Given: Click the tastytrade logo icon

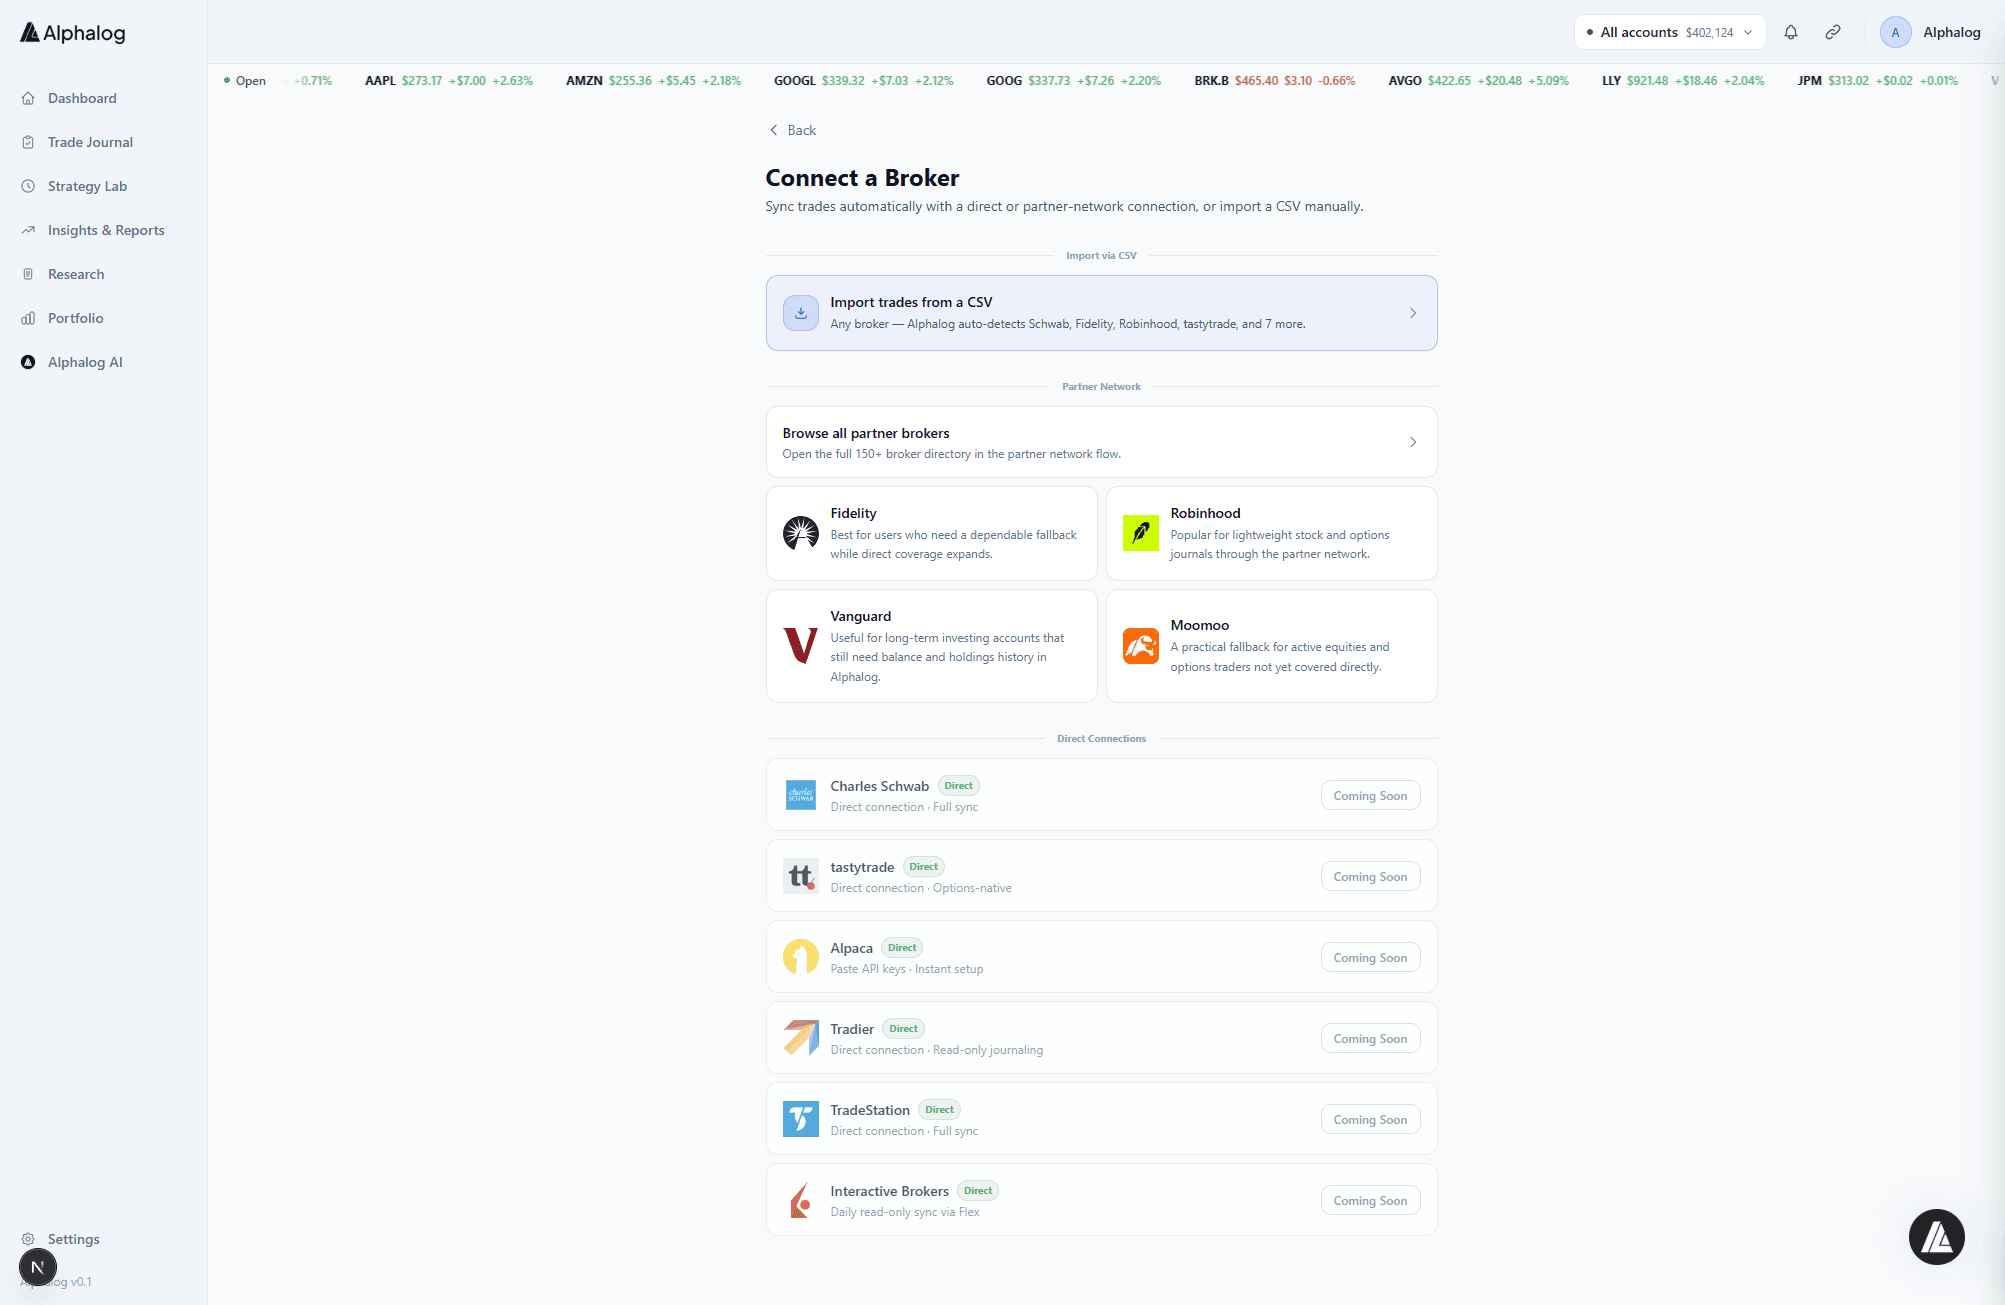Looking at the screenshot, I should pos(801,876).
